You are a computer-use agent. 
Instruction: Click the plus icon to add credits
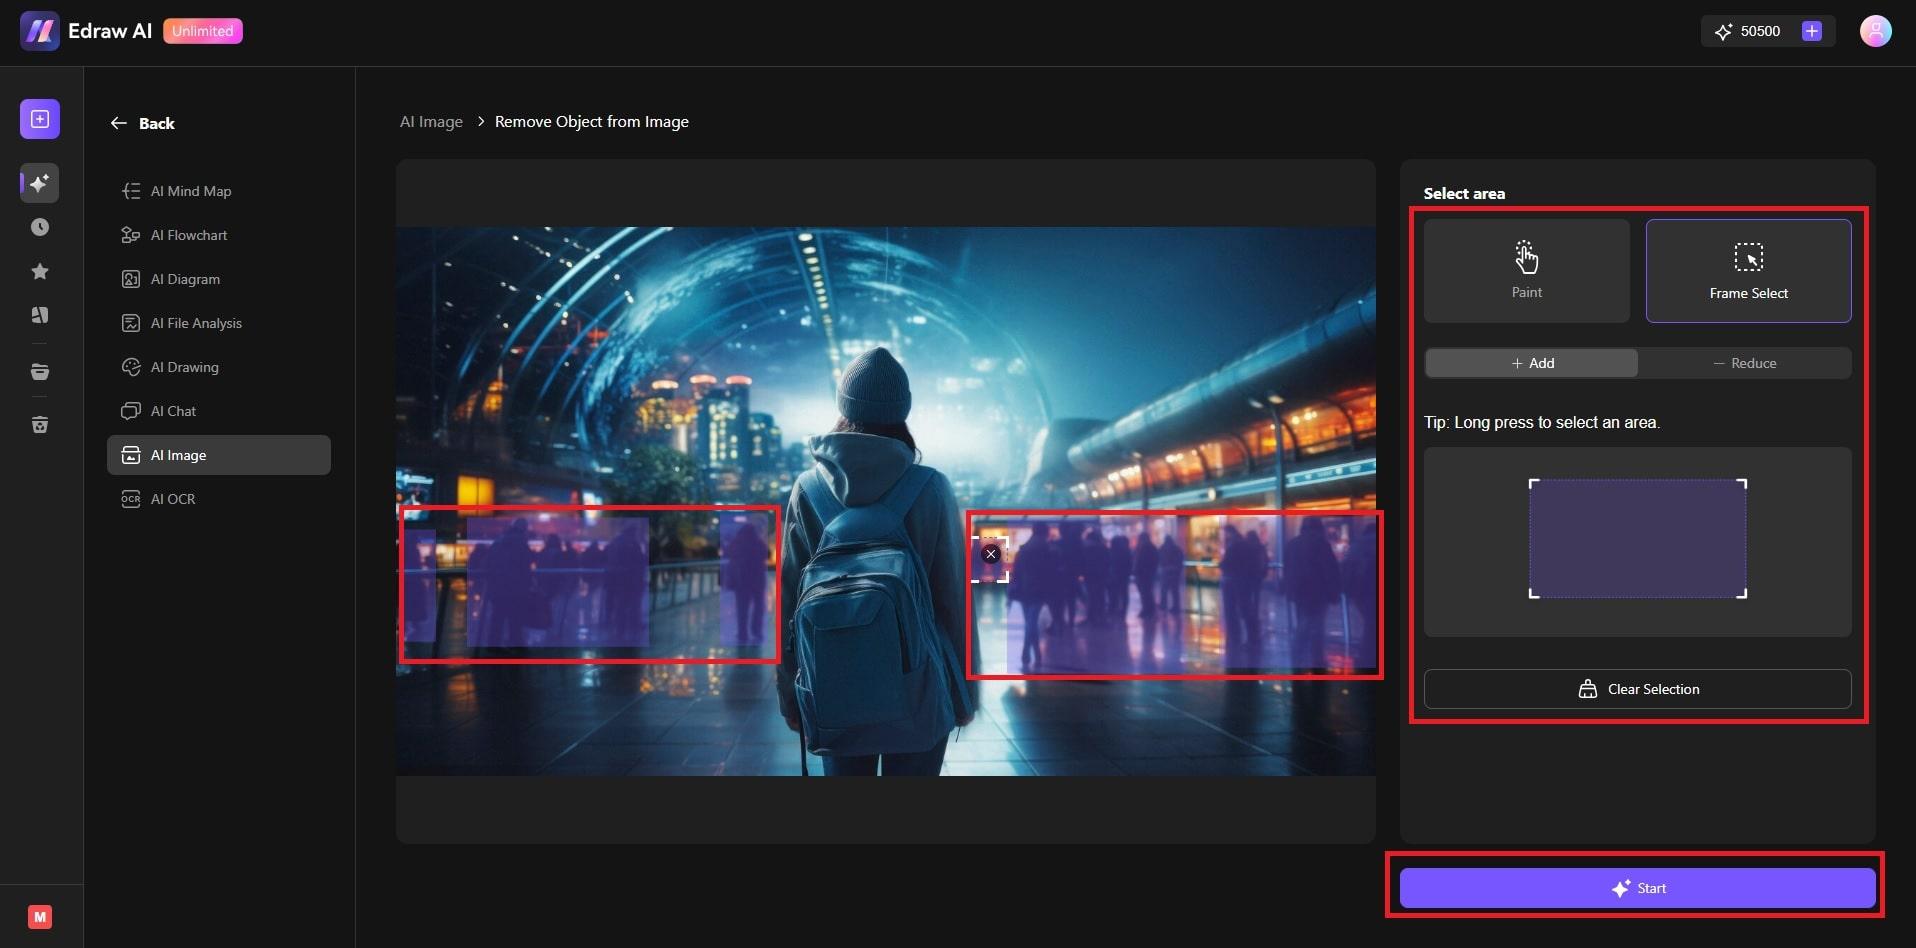click(x=1811, y=31)
